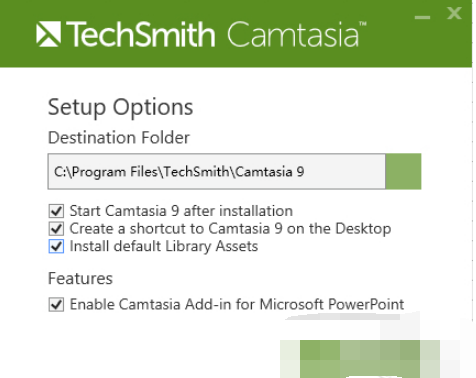Disable the Install default Library Assets checkbox
This screenshot has width=476, height=378.
(x=56, y=246)
